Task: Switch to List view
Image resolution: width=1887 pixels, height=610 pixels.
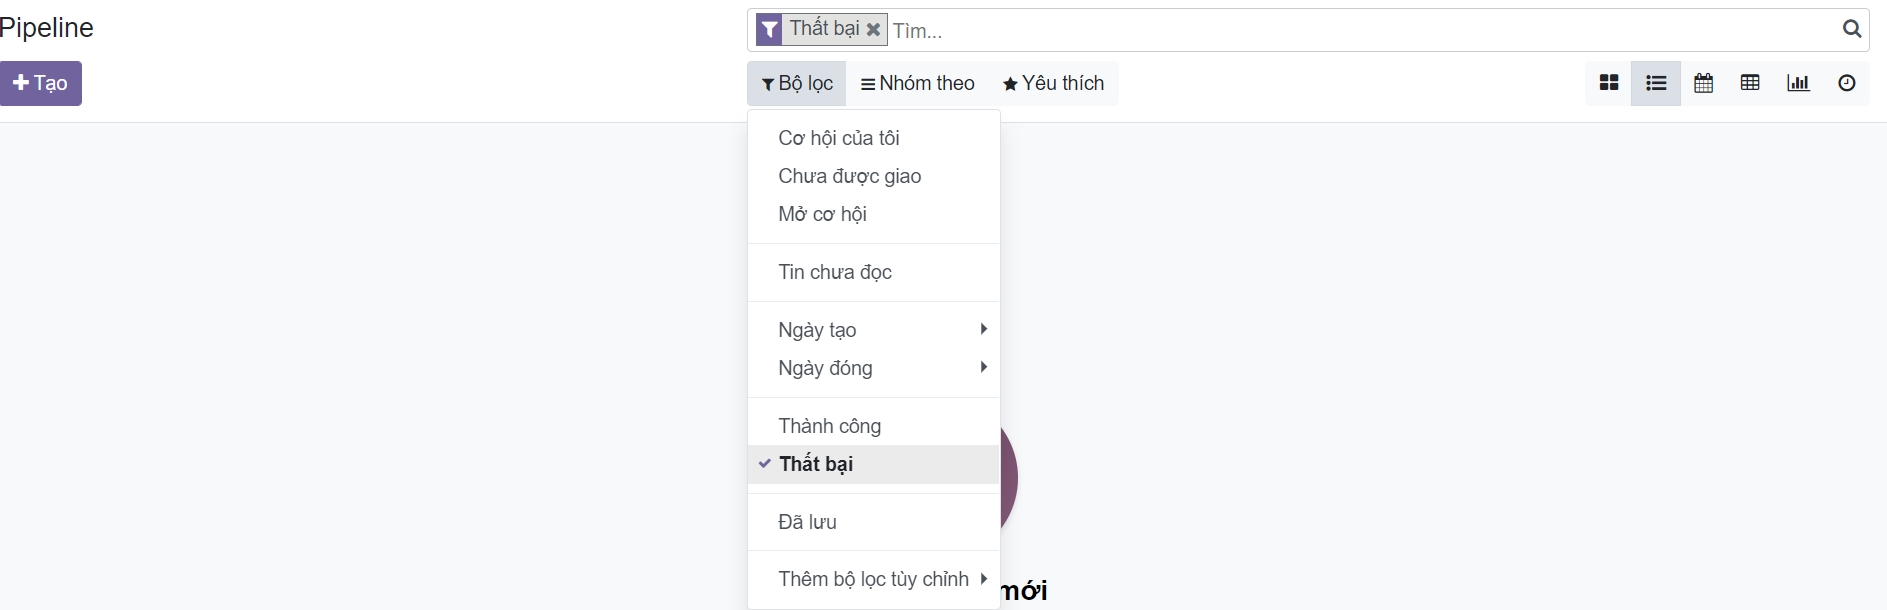Action: click(1656, 83)
